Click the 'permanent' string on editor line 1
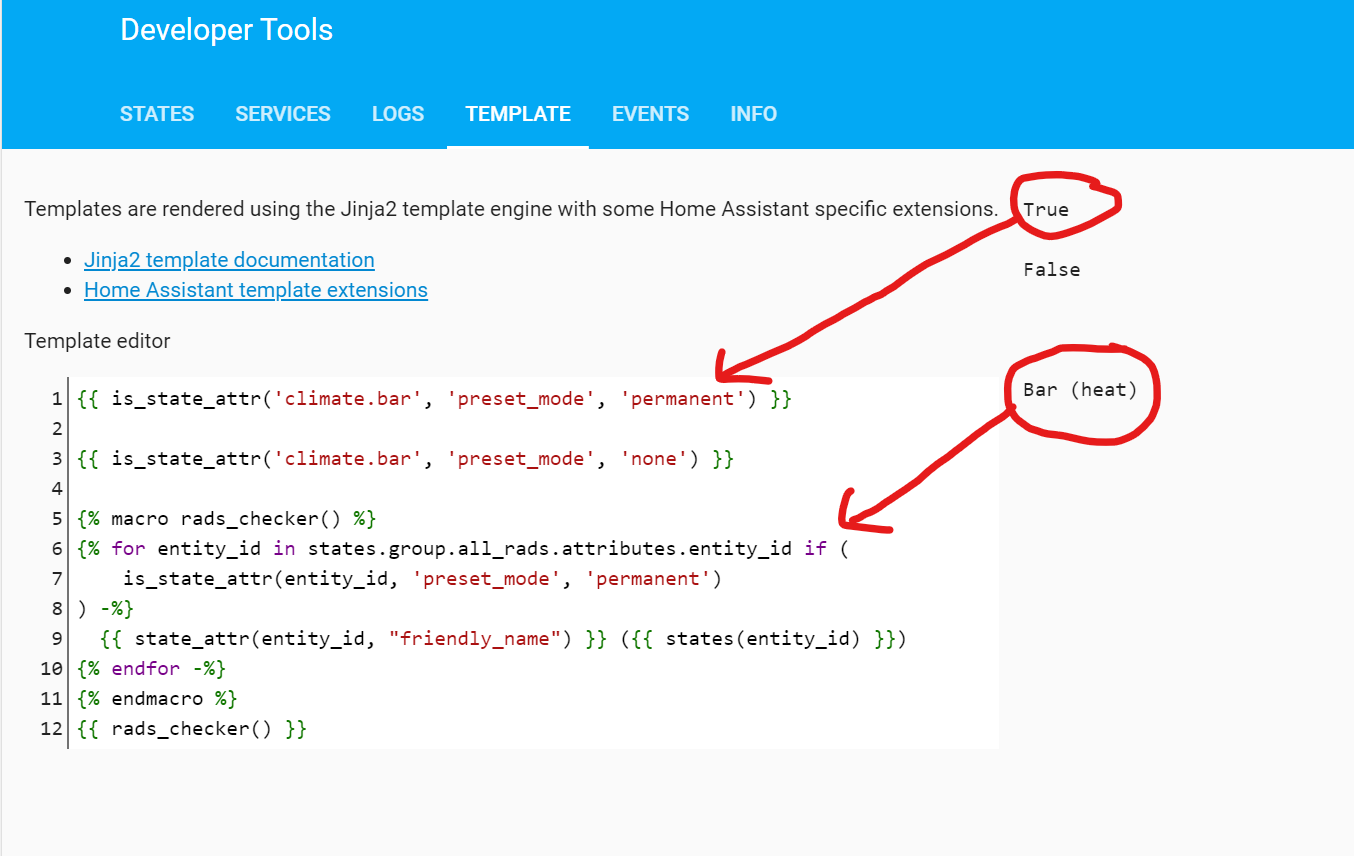1354x856 pixels. [678, 399]
